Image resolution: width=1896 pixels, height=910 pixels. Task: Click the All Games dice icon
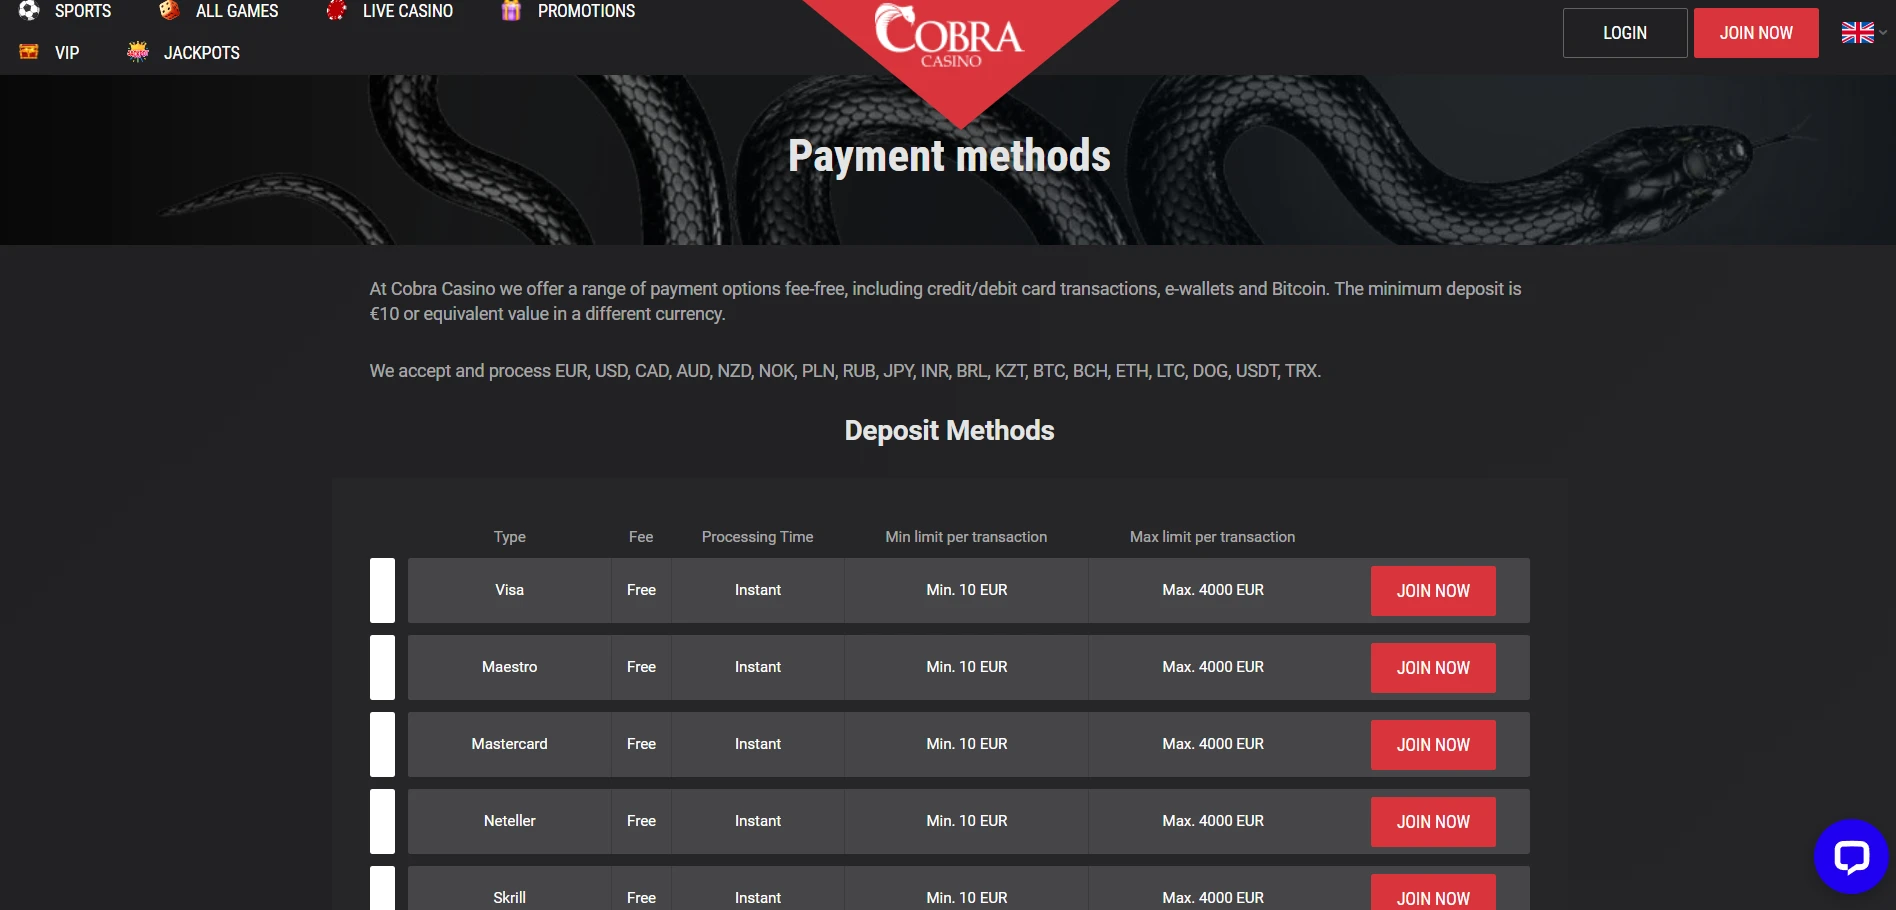pos(169,11)
